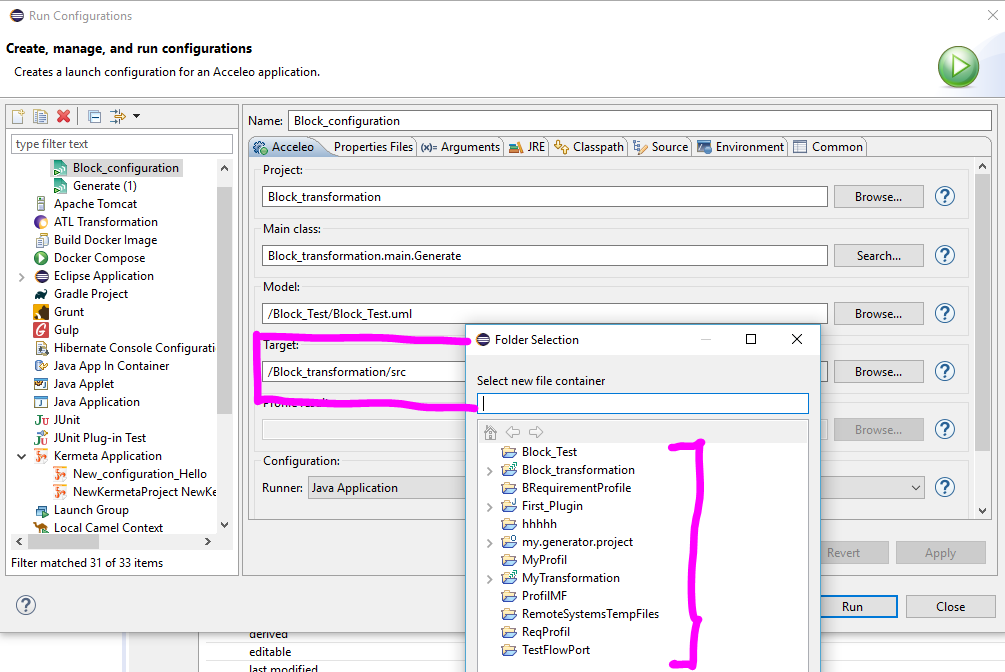Viewport: 1005px width, 672px height.
Task: Click the ATL Transformation icon
Action: point(41,222)
